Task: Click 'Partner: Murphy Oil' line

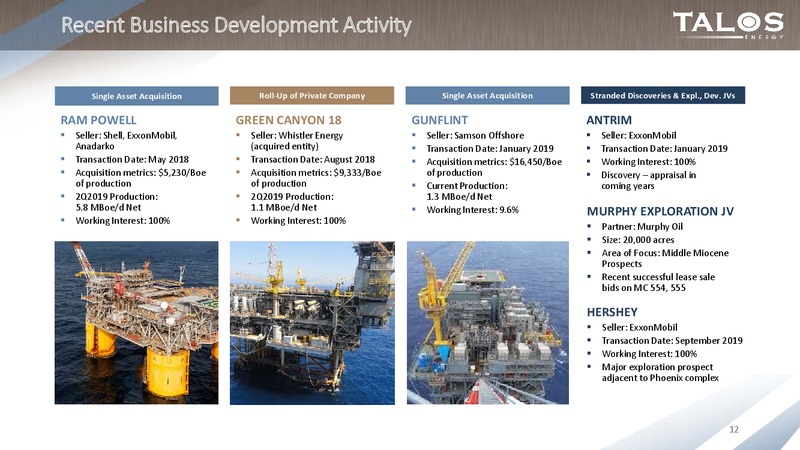Action: pos(642,227)
